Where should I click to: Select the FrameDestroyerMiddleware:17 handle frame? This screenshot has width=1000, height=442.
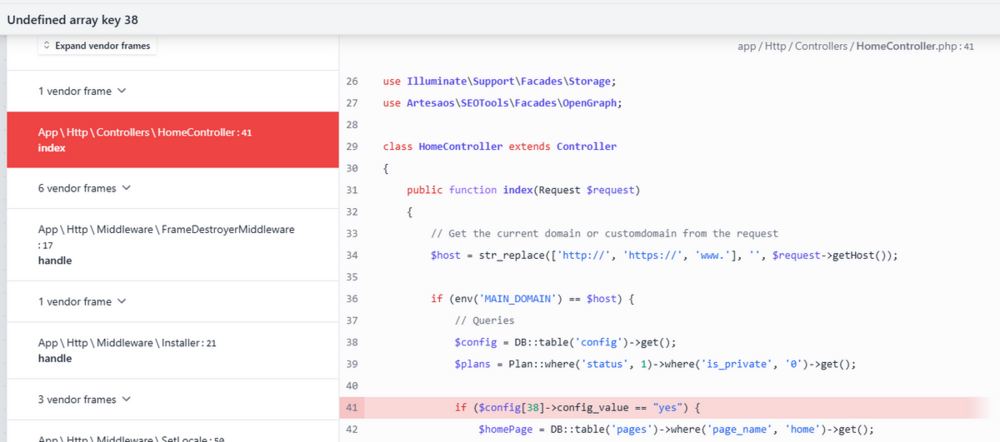[x=173, y=245]
